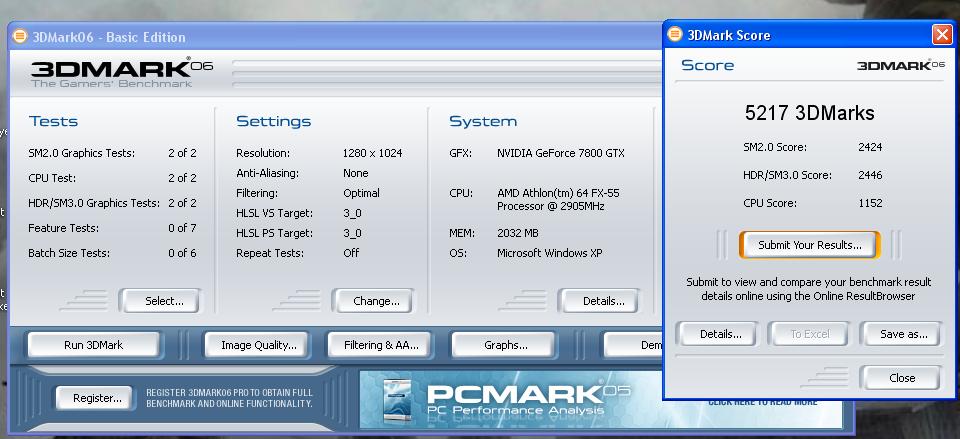Click Submit Your Results... button
Viewport: 960px width, 439px height.
point(809,245)
